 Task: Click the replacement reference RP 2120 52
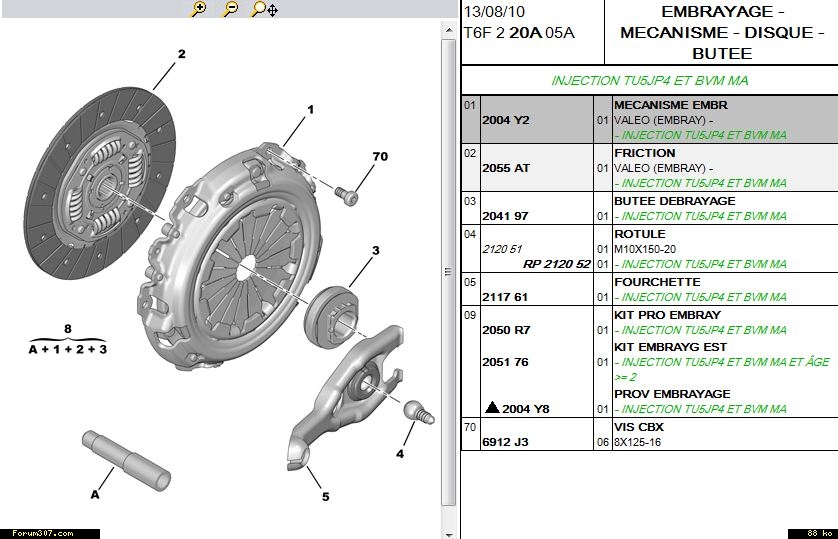[x=557, y=264]
